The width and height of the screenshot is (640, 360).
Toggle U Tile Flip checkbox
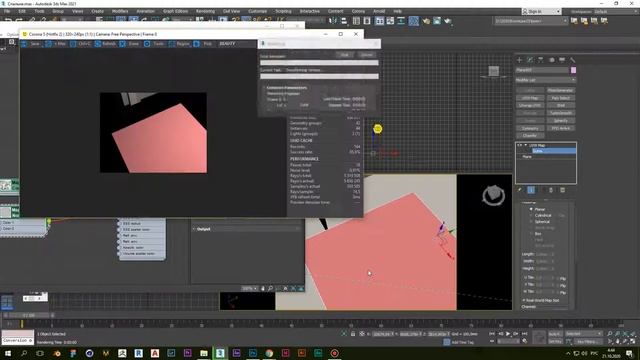(x=559, y=278)
